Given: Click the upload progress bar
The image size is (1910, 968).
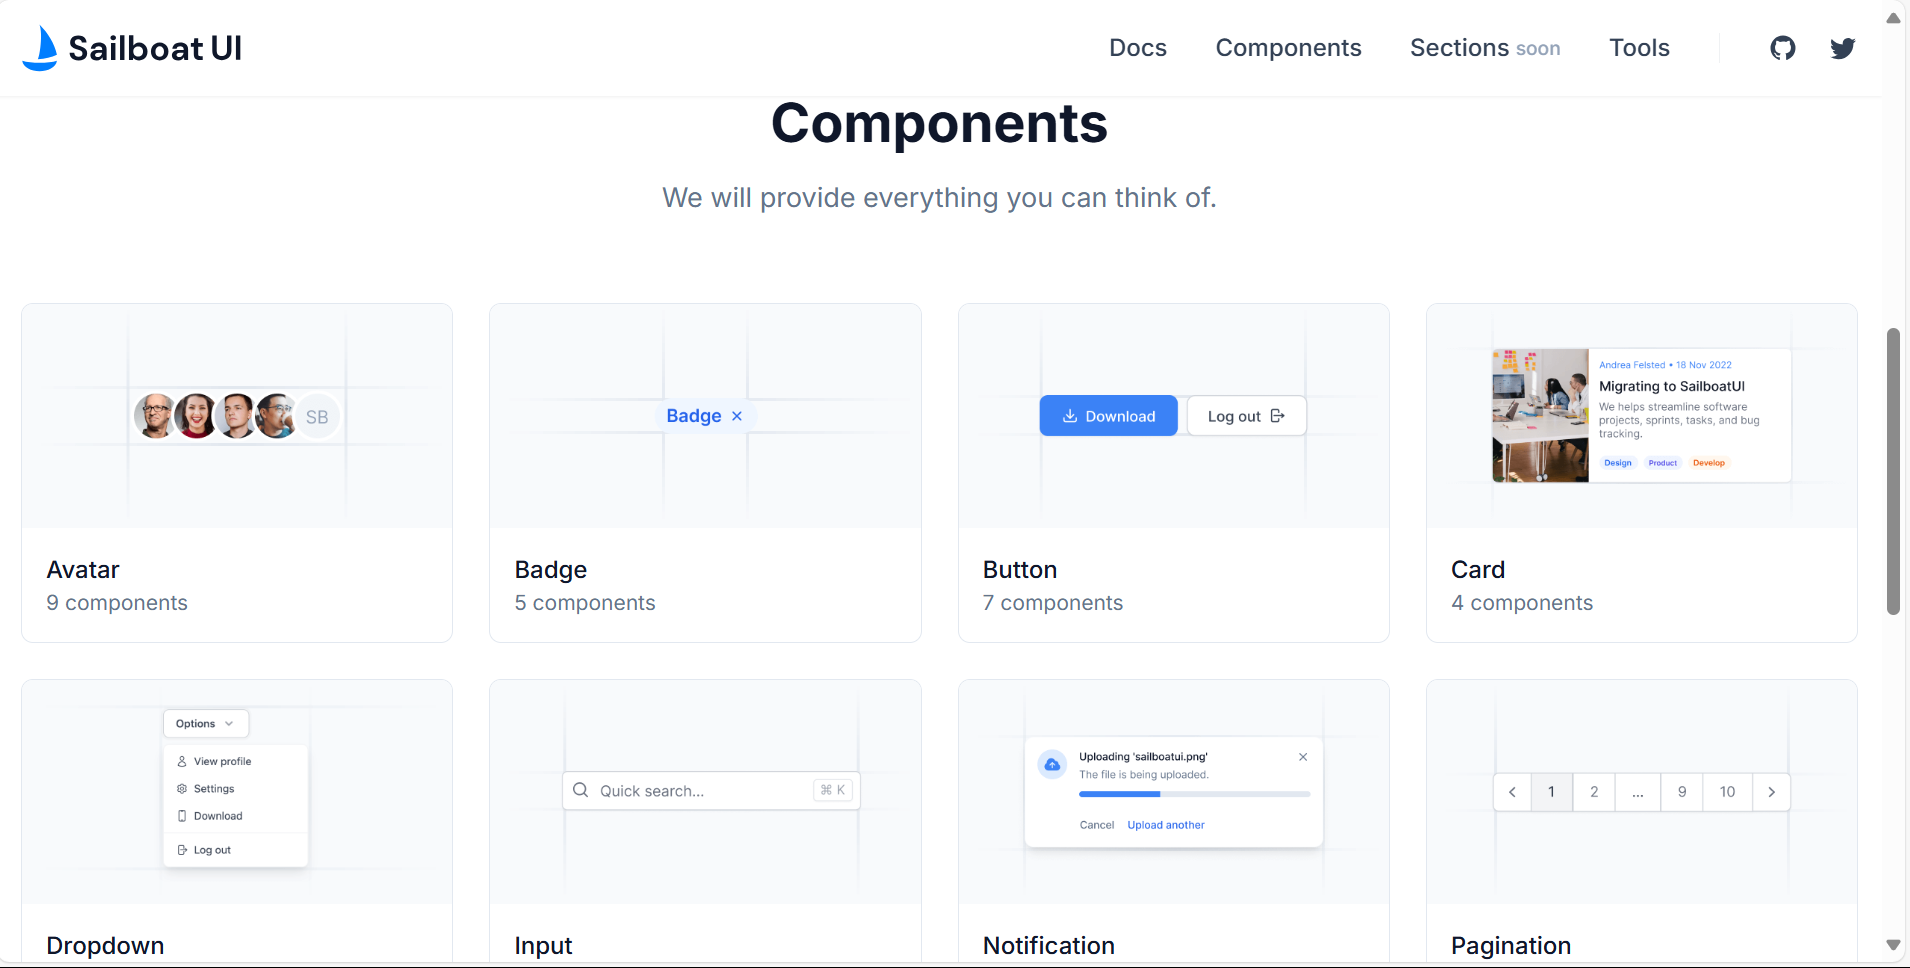Looking at the screenshot, I should tap(1194, 794).
